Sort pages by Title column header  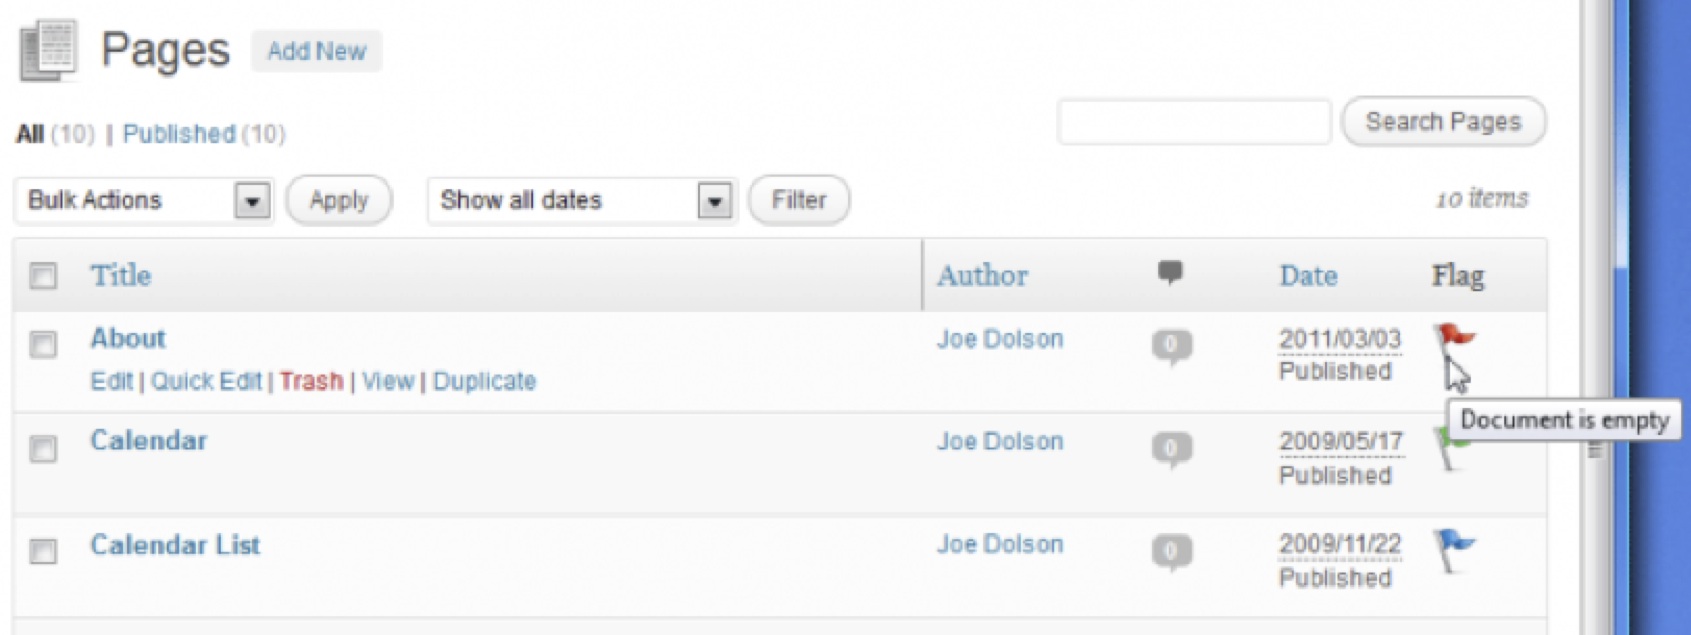pyautogui.click(x=121, y=275)
